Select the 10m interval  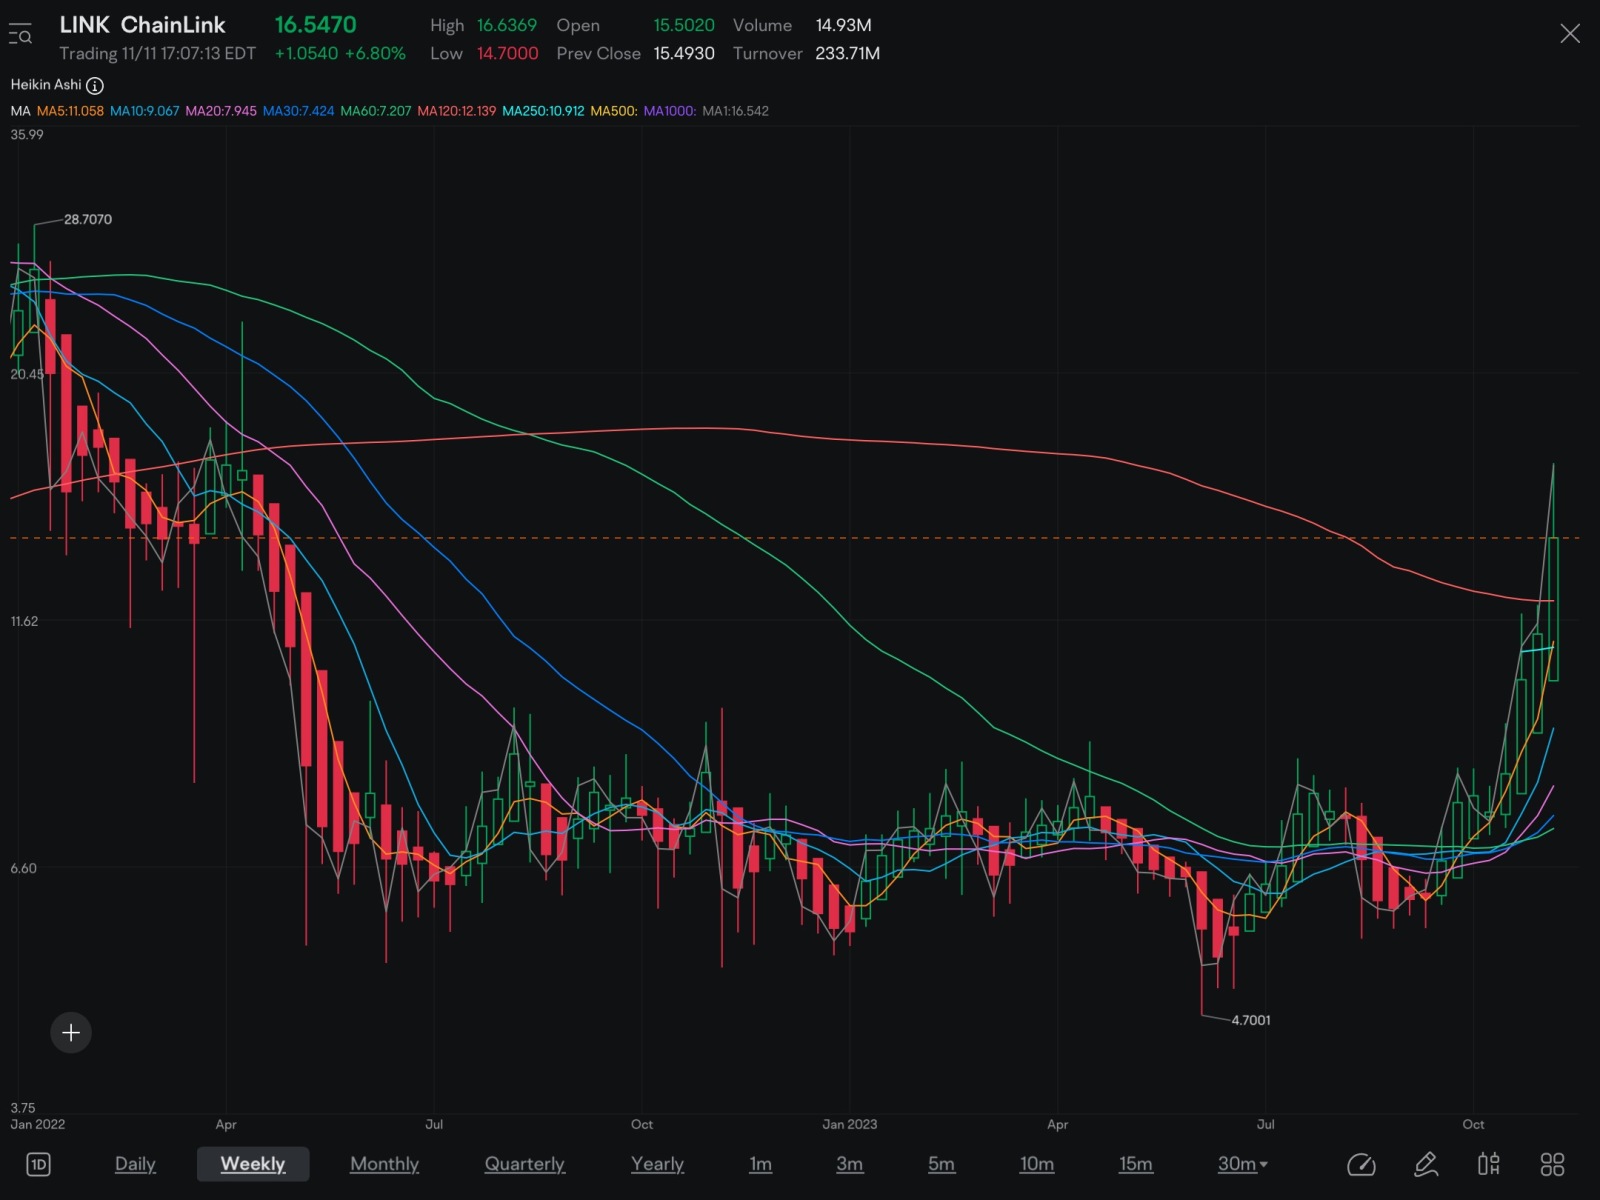pyautogui.click(x=1036, y=1164)
